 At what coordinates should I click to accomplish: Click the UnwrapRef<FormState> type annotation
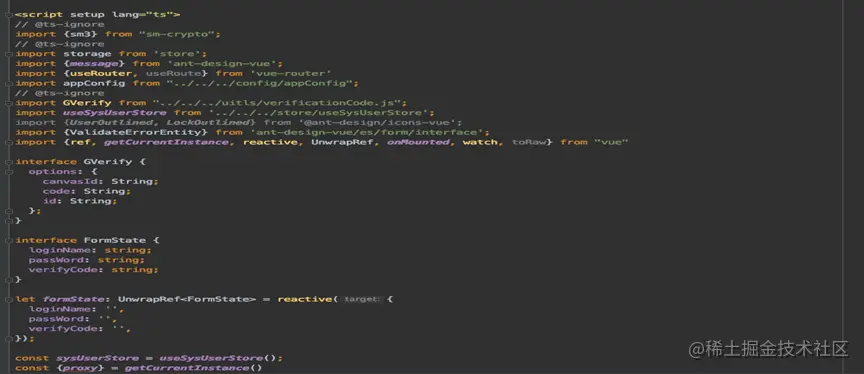pyautogui.click(x=186, y=299)
